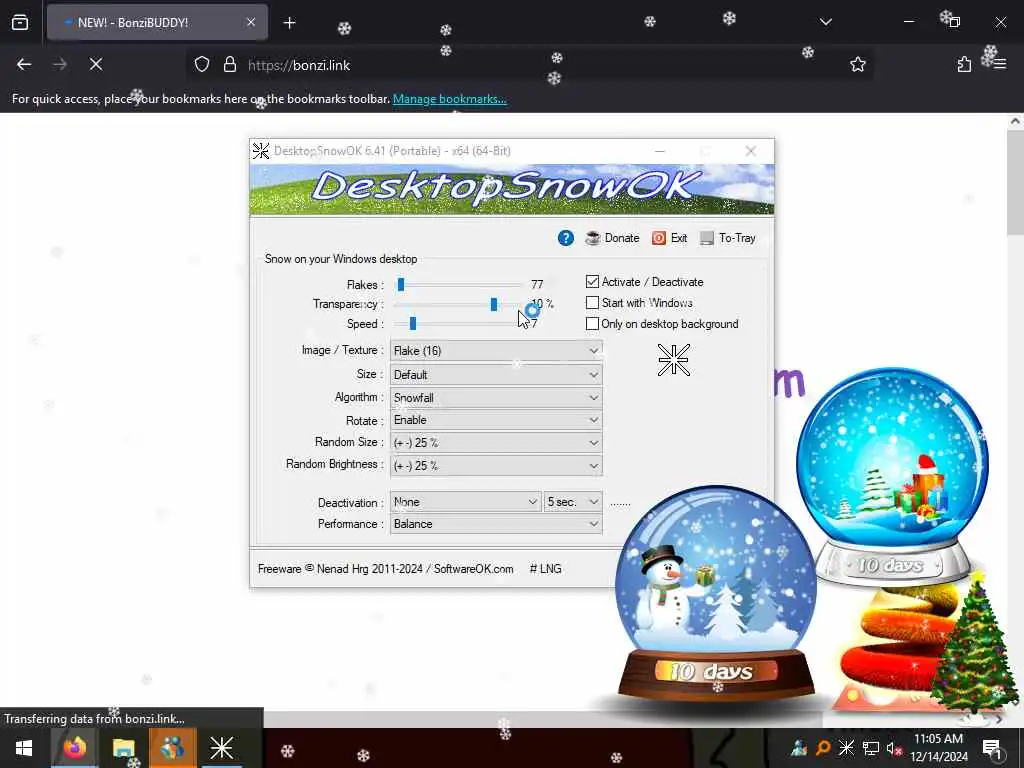Click the snowflake icon in system tray
Image resolution: width=1024 pixels, height=768 pixels.
coord(846,748)
